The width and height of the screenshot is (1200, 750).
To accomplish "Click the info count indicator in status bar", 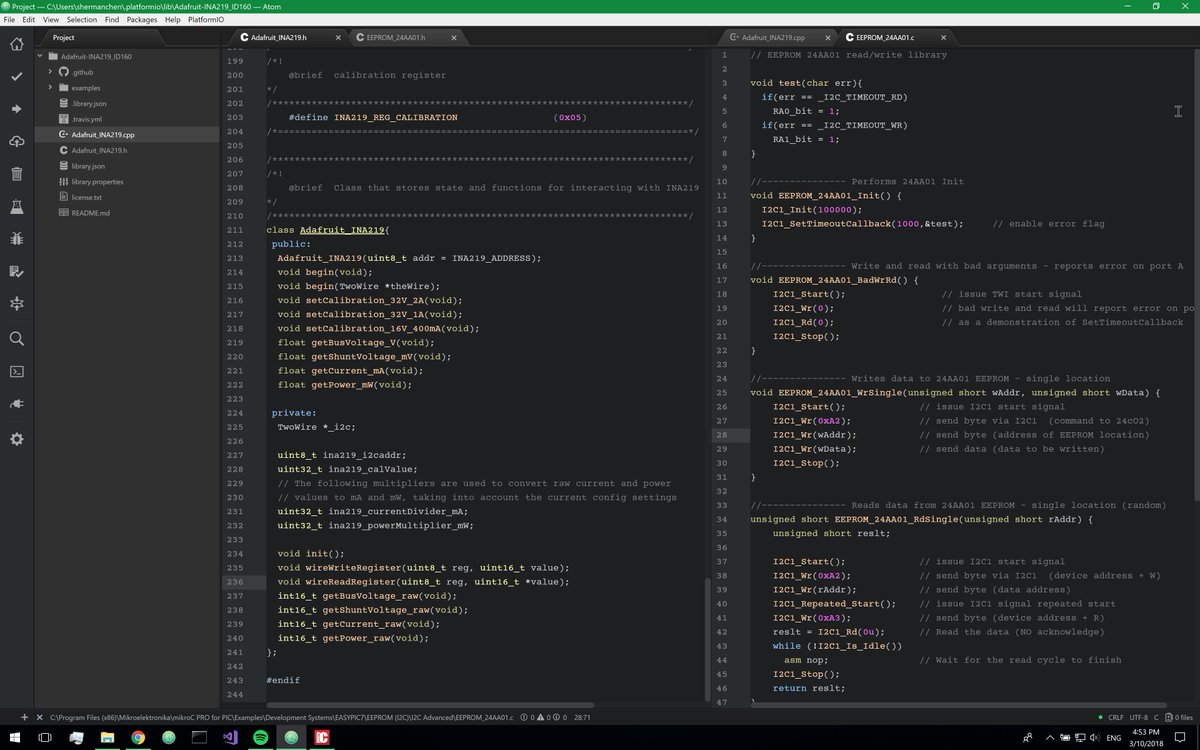I will tap(559, 717).
